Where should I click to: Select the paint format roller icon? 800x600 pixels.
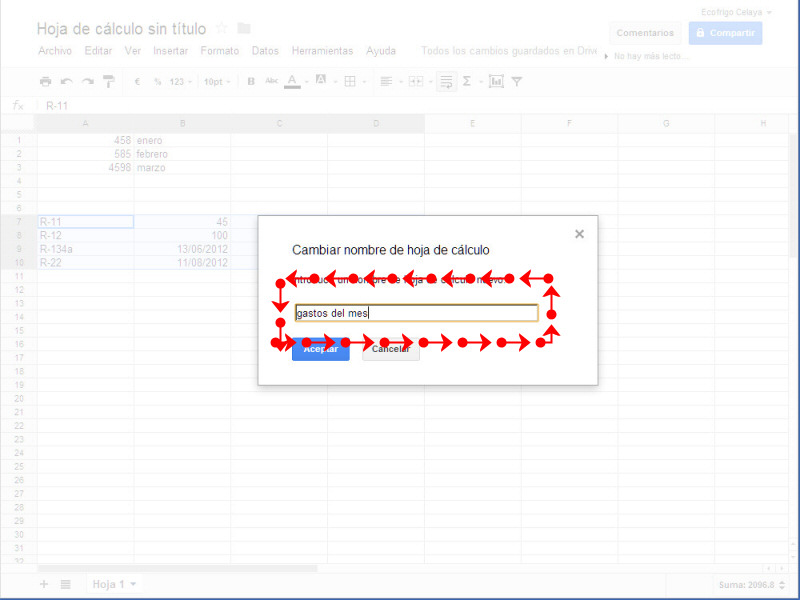click(x=109, y=82)
